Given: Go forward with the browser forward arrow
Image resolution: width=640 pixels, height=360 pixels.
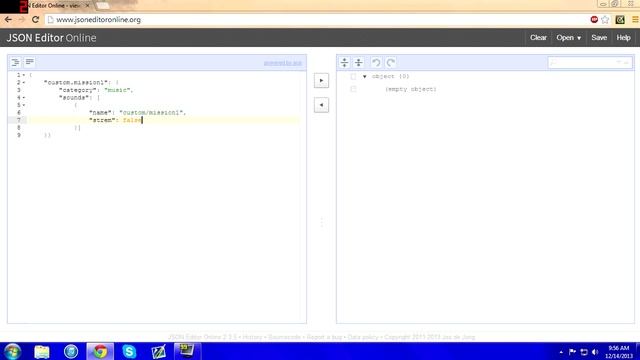Looking at the screenshot, I should click(x=22, y=20).
